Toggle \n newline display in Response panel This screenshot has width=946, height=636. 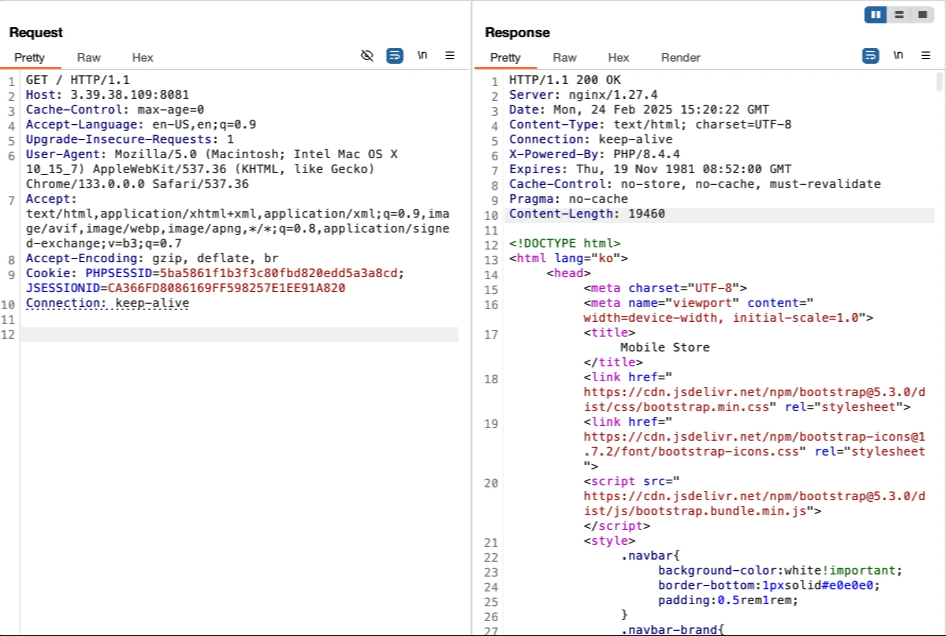(x=898, y=56)
